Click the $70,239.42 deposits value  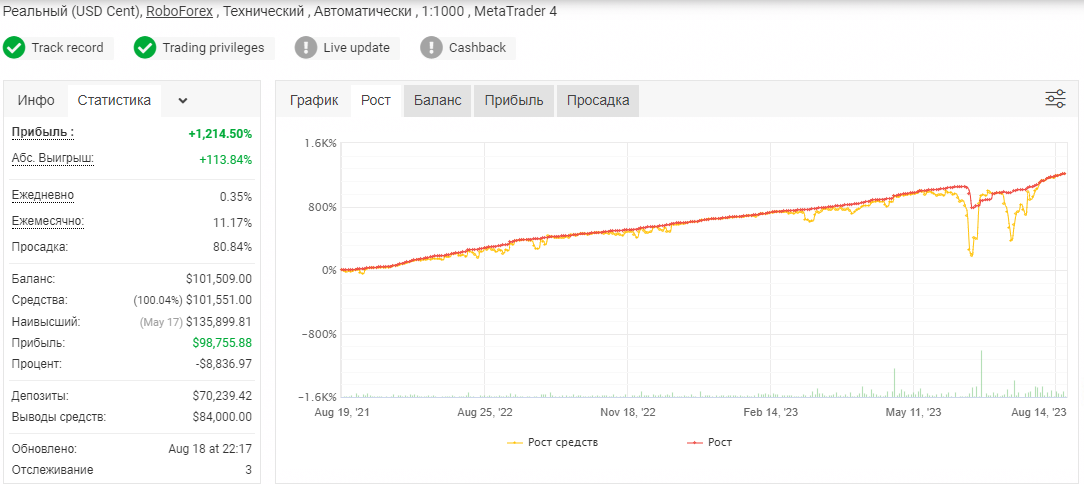point(222,396)
